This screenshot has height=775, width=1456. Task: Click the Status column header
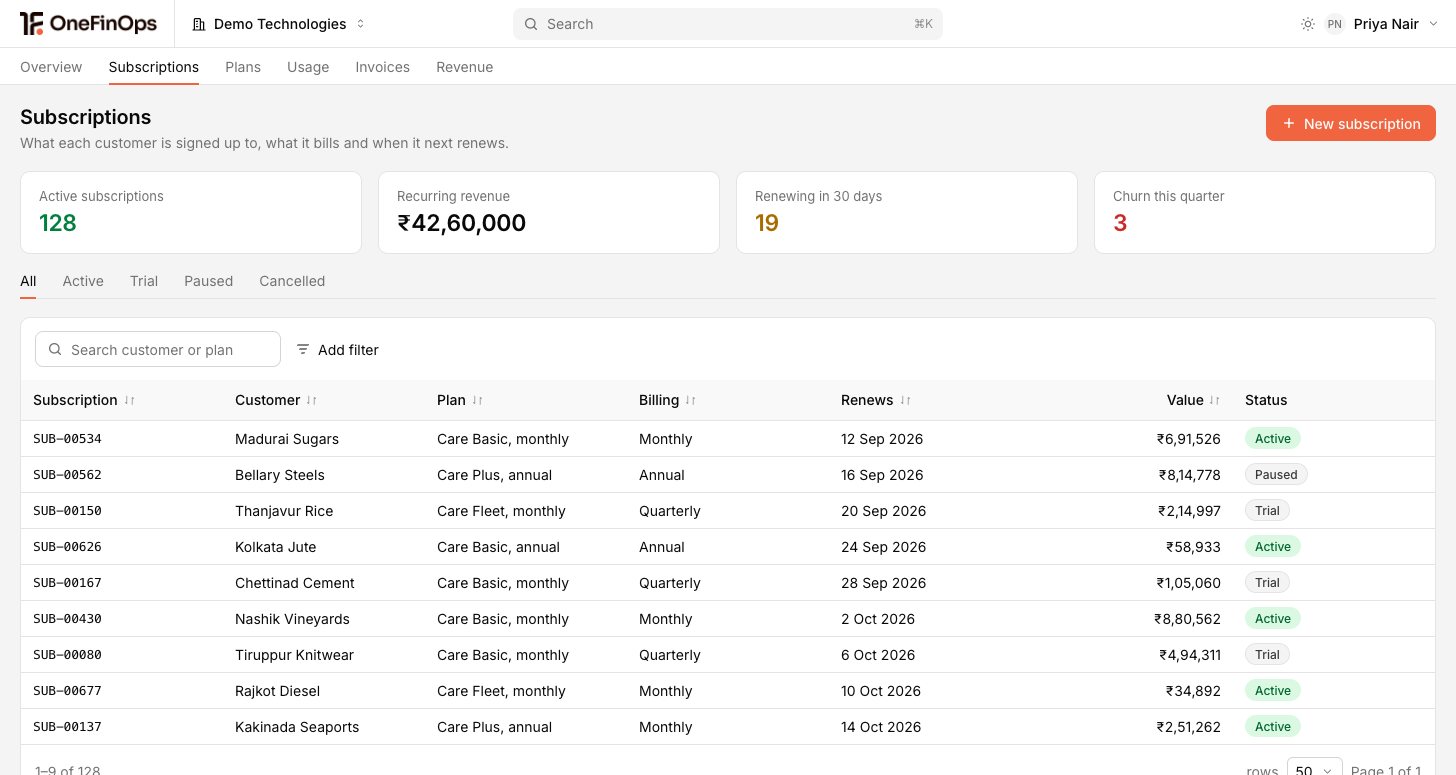pyautogui.click(x=1266, y=400)
